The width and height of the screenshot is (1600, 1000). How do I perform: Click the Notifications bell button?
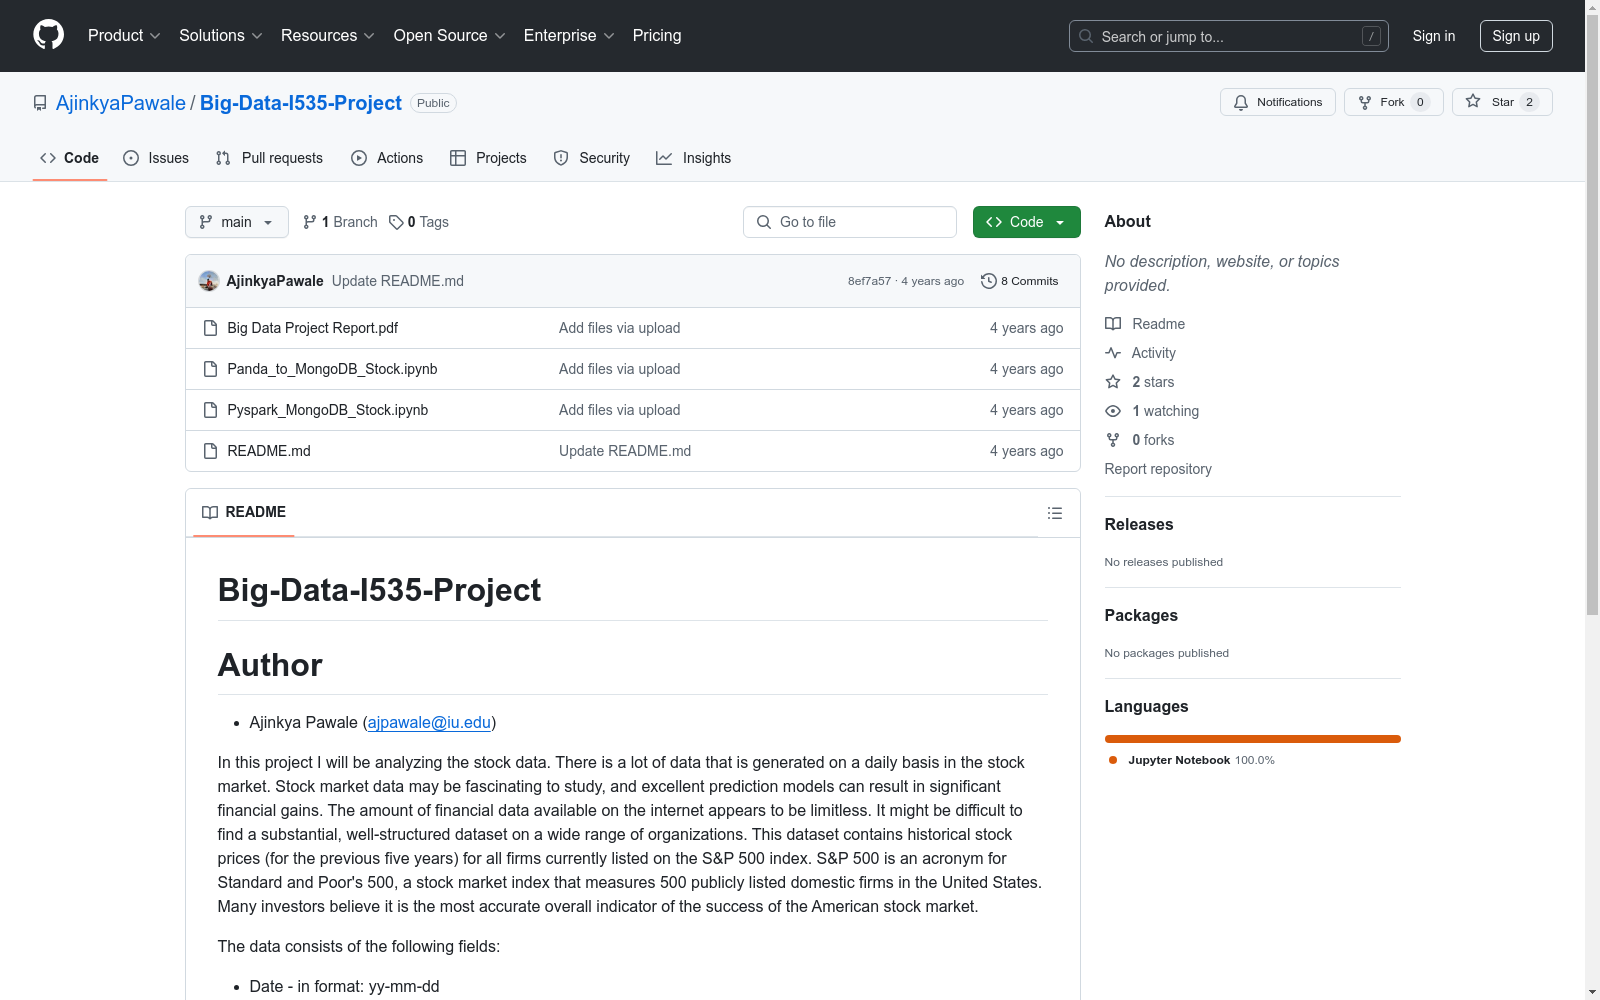pyautogui.click(x=1277, y=102)
